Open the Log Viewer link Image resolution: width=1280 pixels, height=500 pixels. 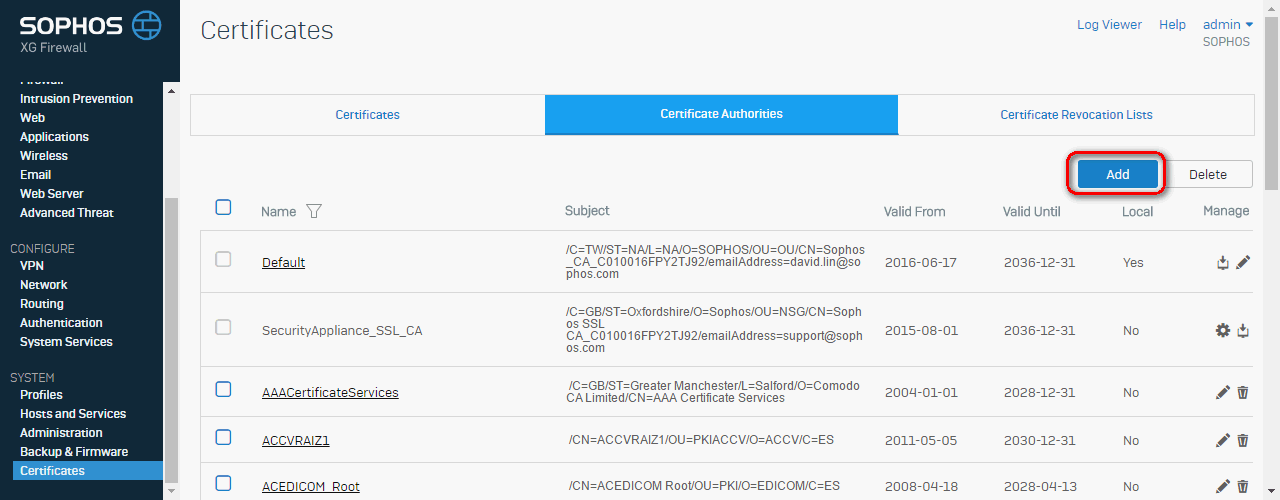point(1109,25)
